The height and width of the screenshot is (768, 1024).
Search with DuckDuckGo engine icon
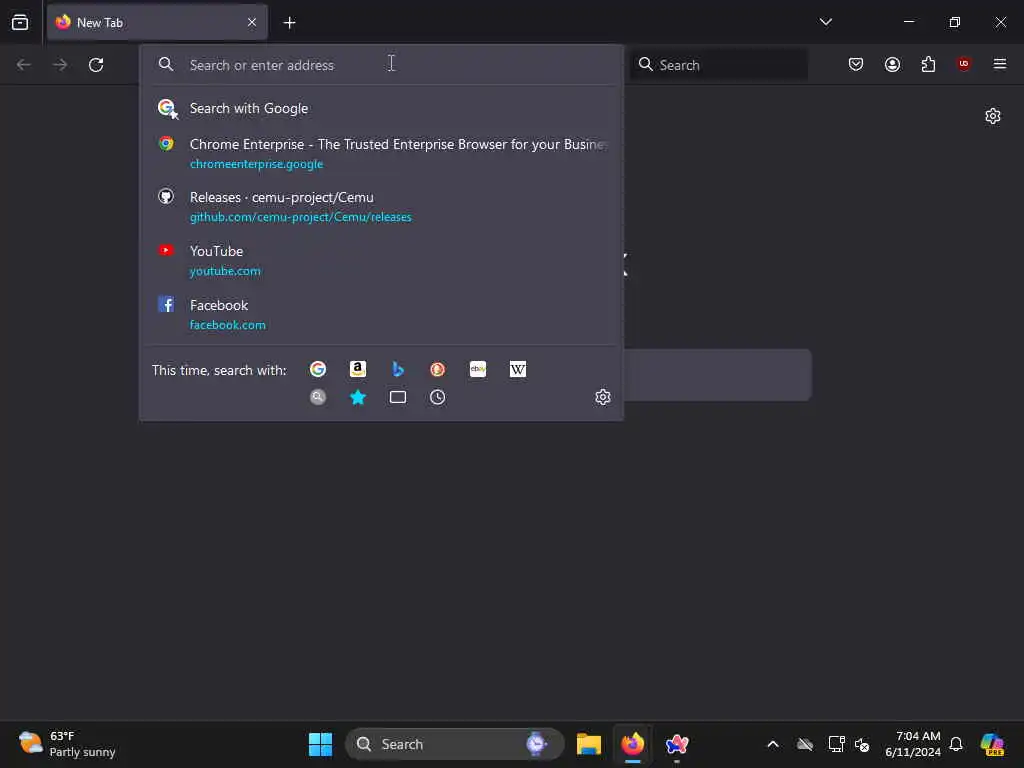pyautogui.click(x=438, y=370)
